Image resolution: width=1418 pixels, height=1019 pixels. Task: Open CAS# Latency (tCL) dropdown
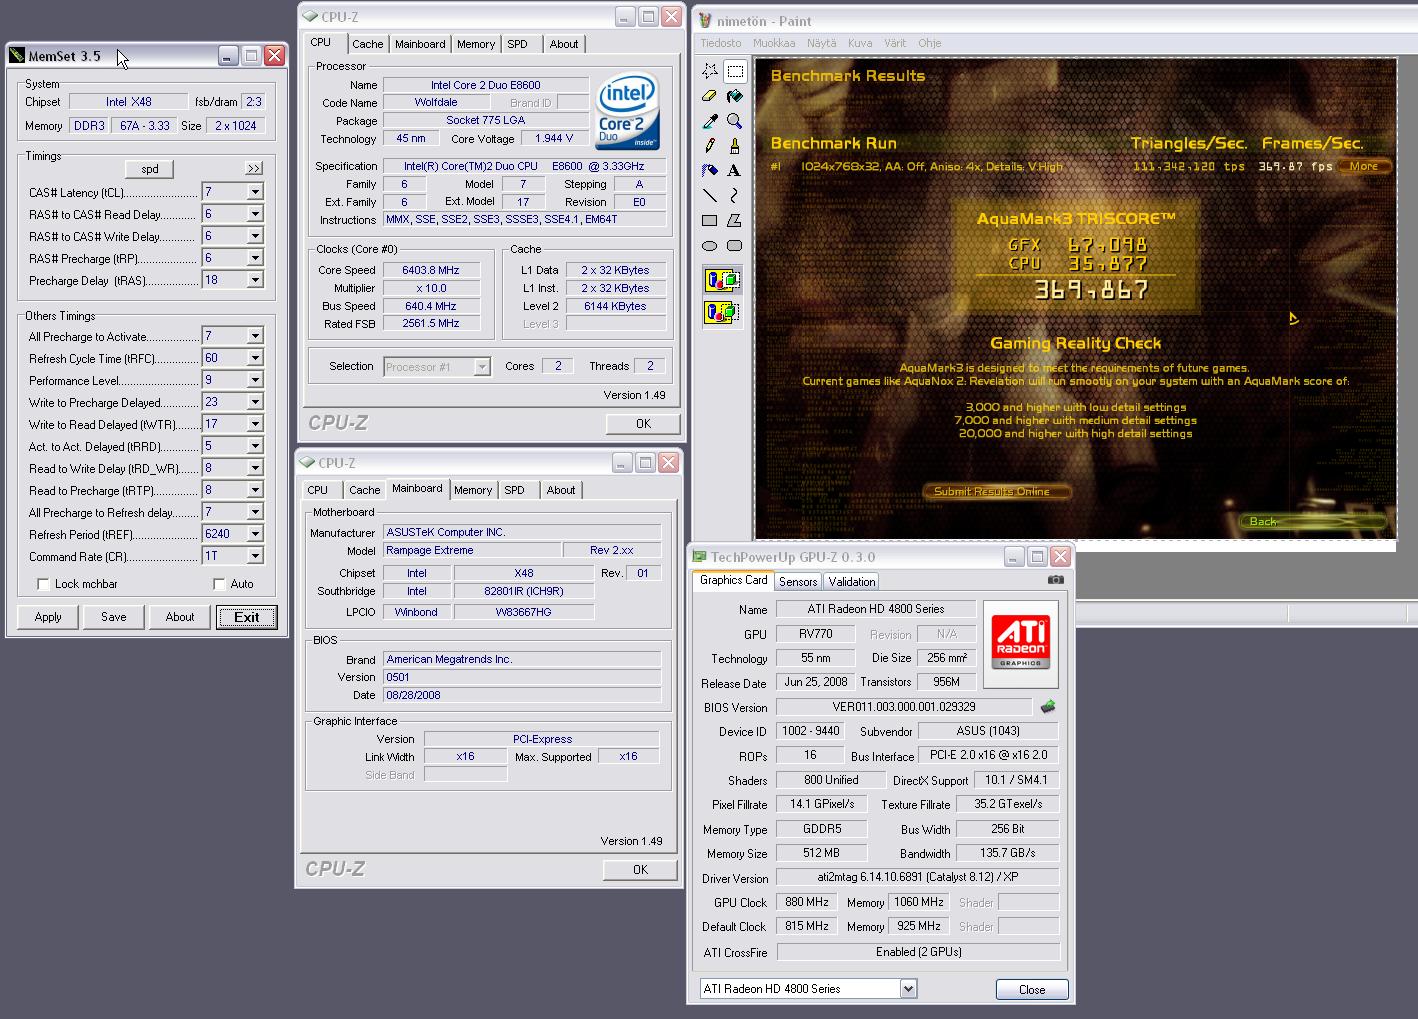(x=255, y=192)
